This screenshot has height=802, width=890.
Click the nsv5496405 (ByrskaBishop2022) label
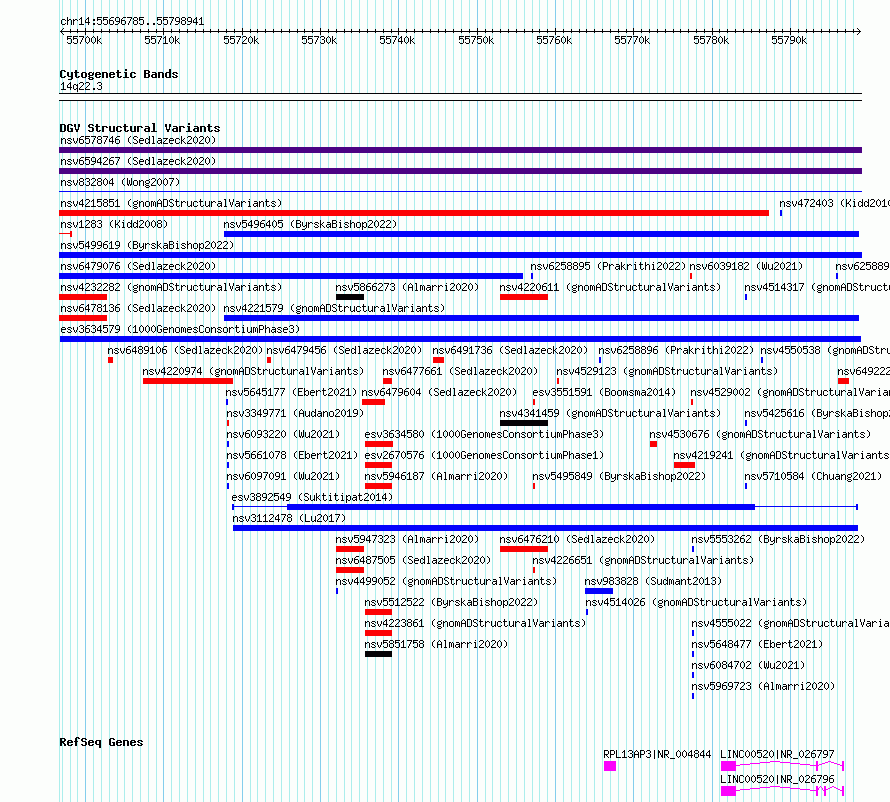310,224
